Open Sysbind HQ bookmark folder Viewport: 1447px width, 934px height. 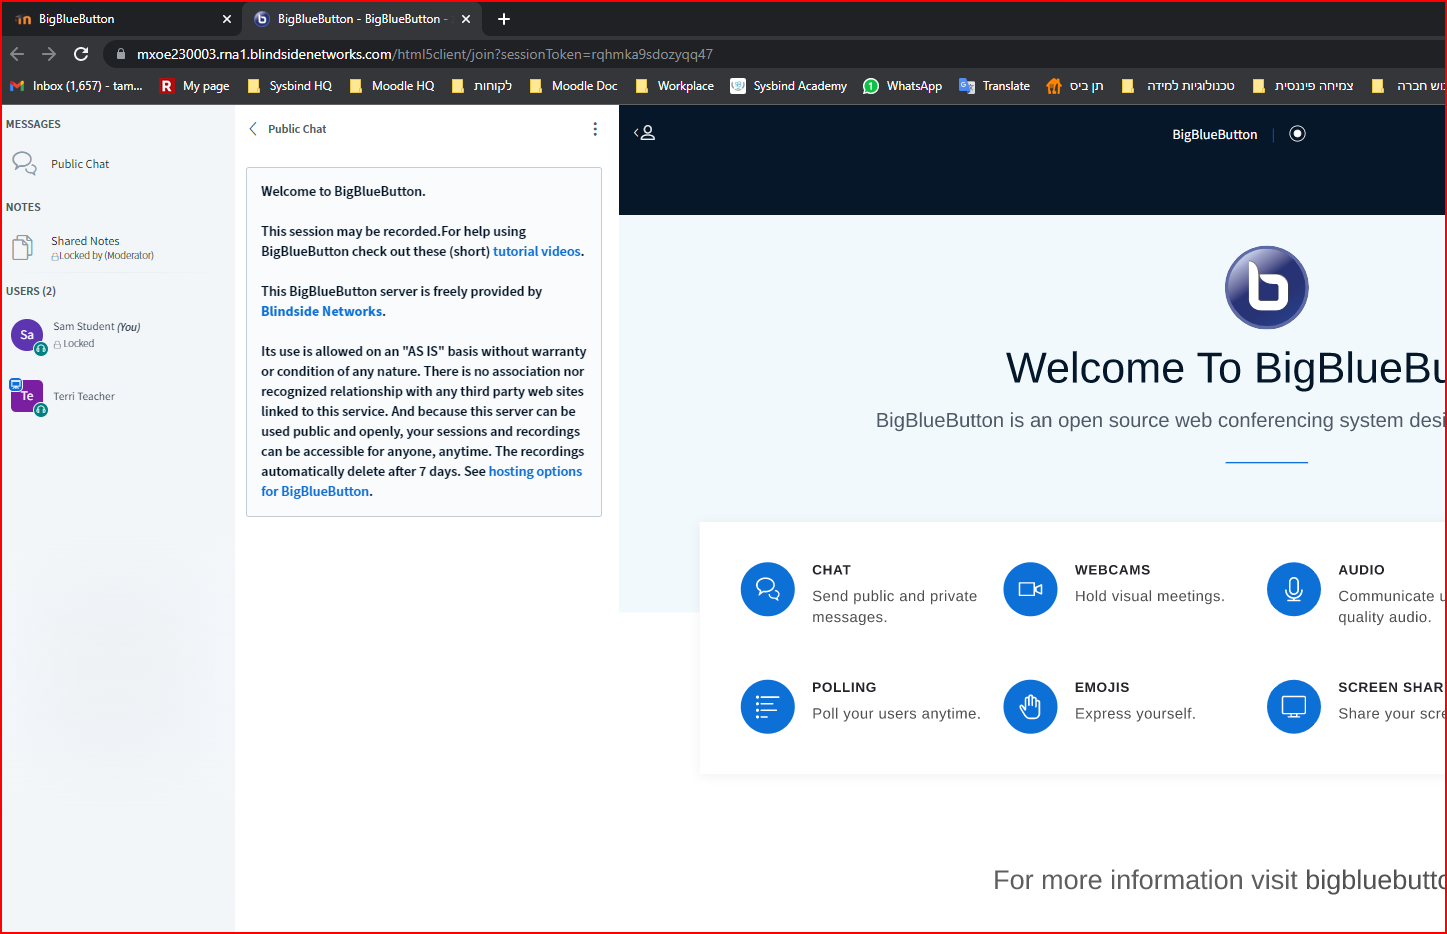pos(289,86)
